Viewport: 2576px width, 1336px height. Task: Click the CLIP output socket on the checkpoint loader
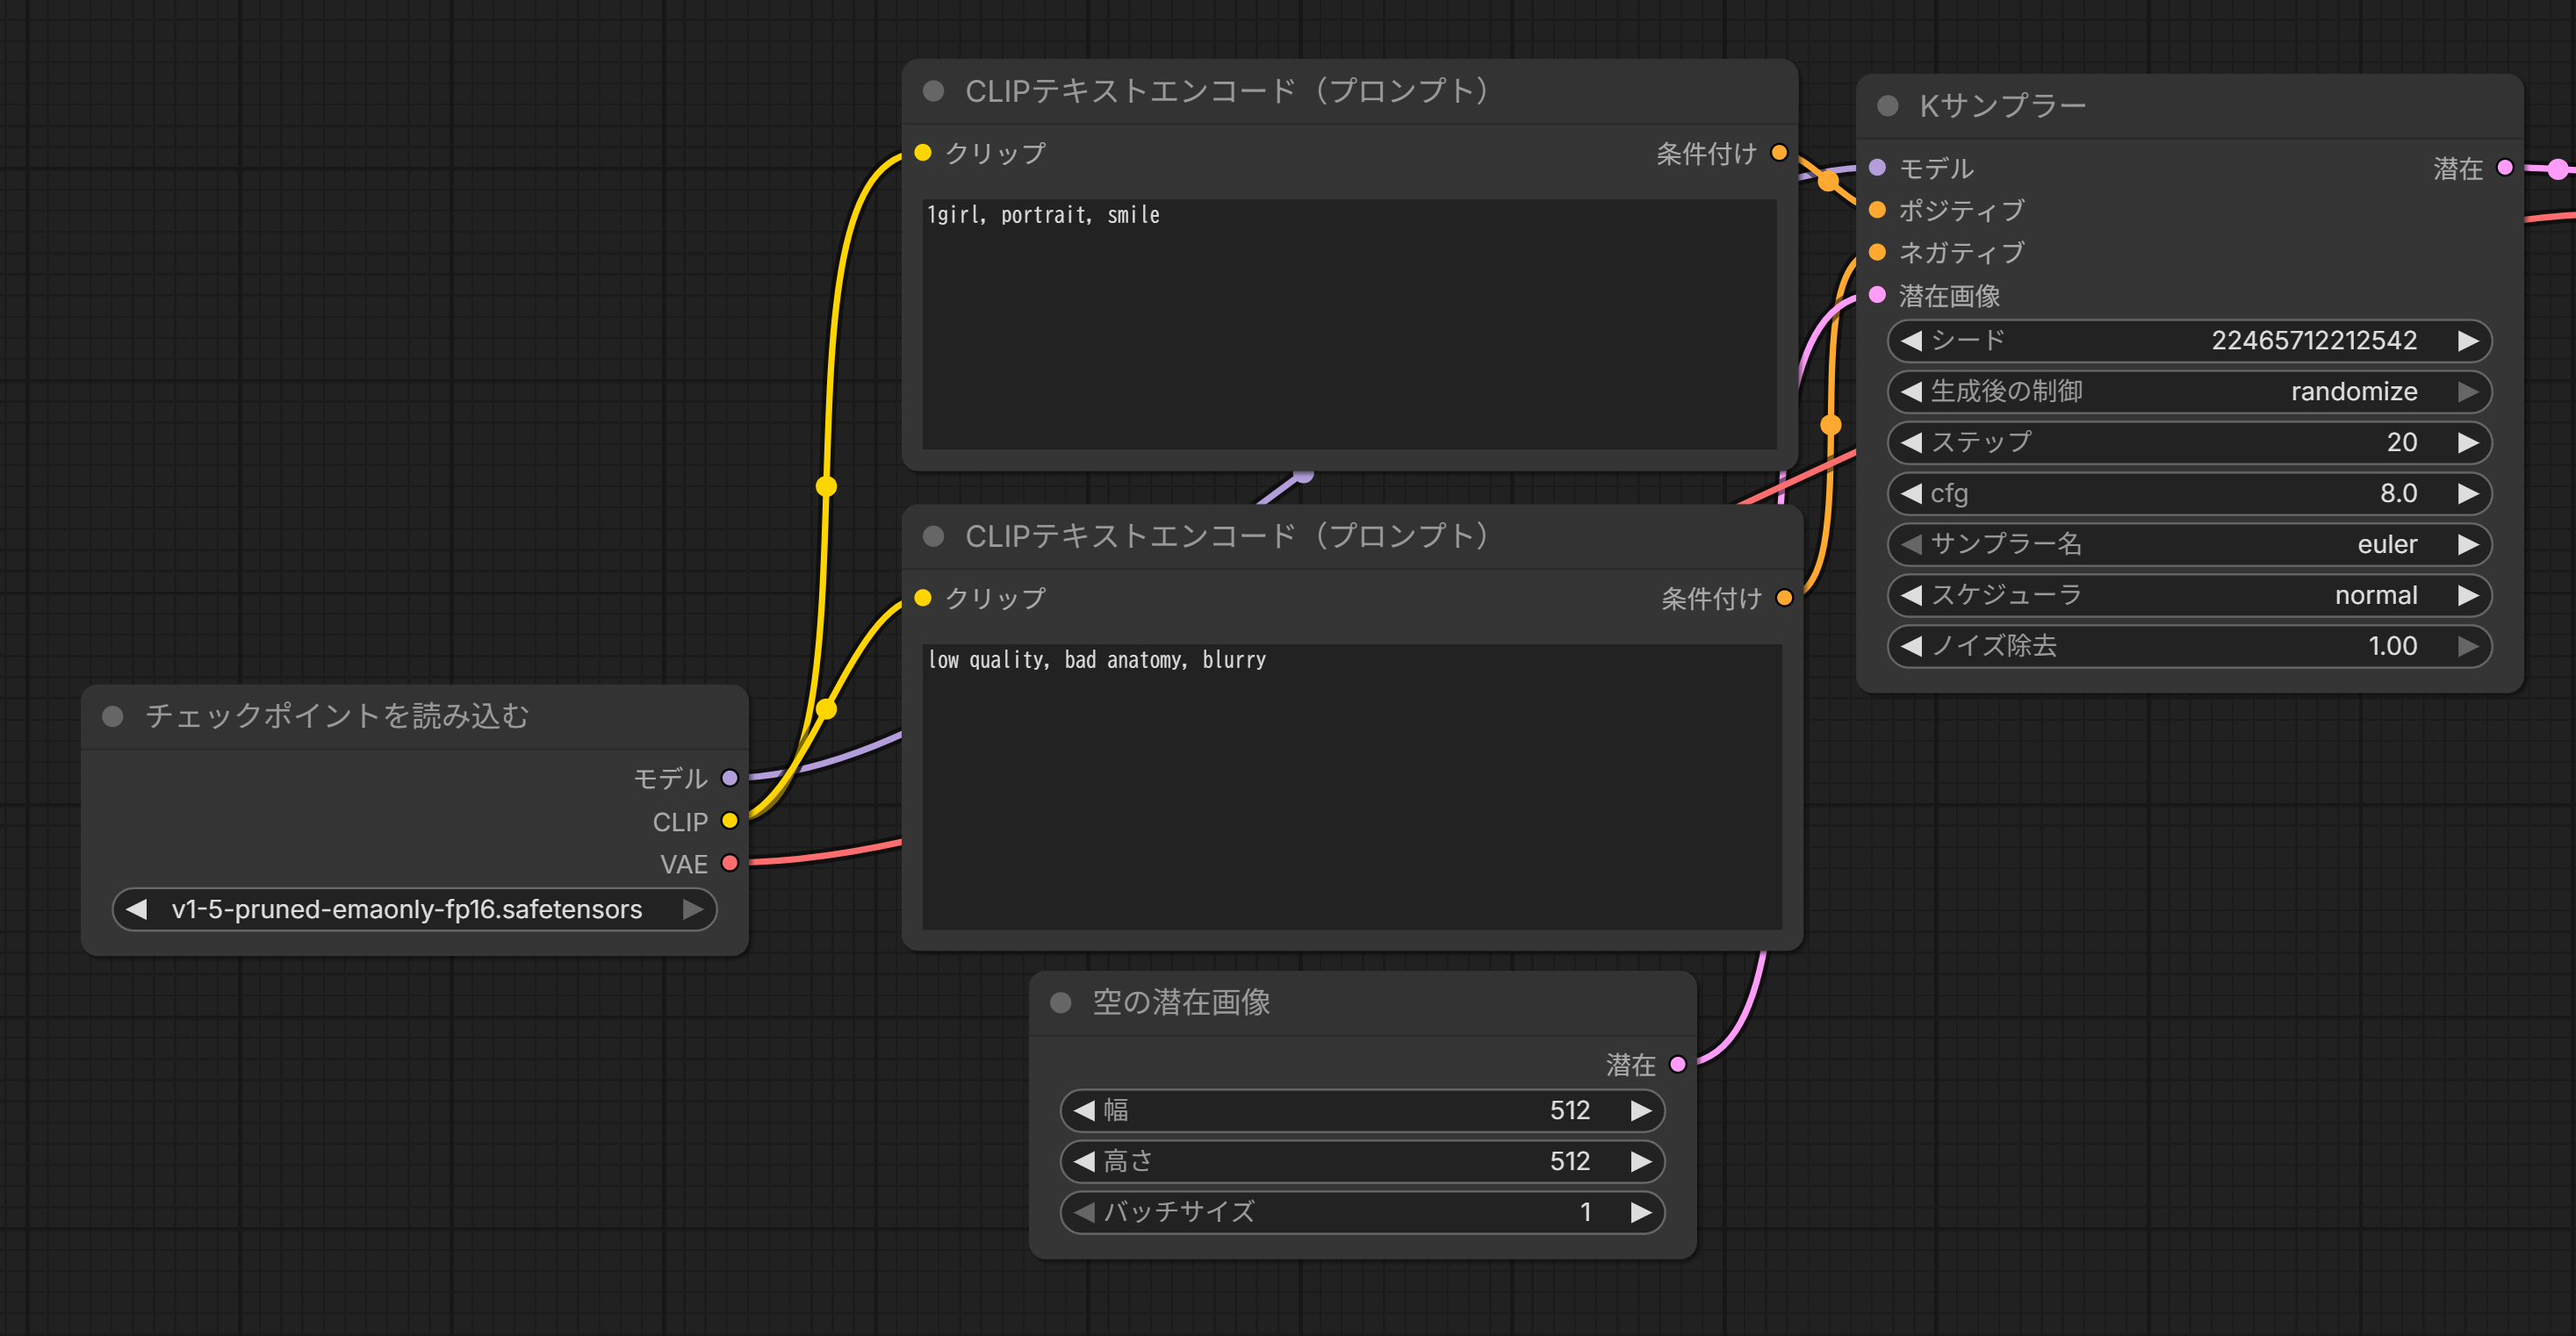[x=730, y=821]
